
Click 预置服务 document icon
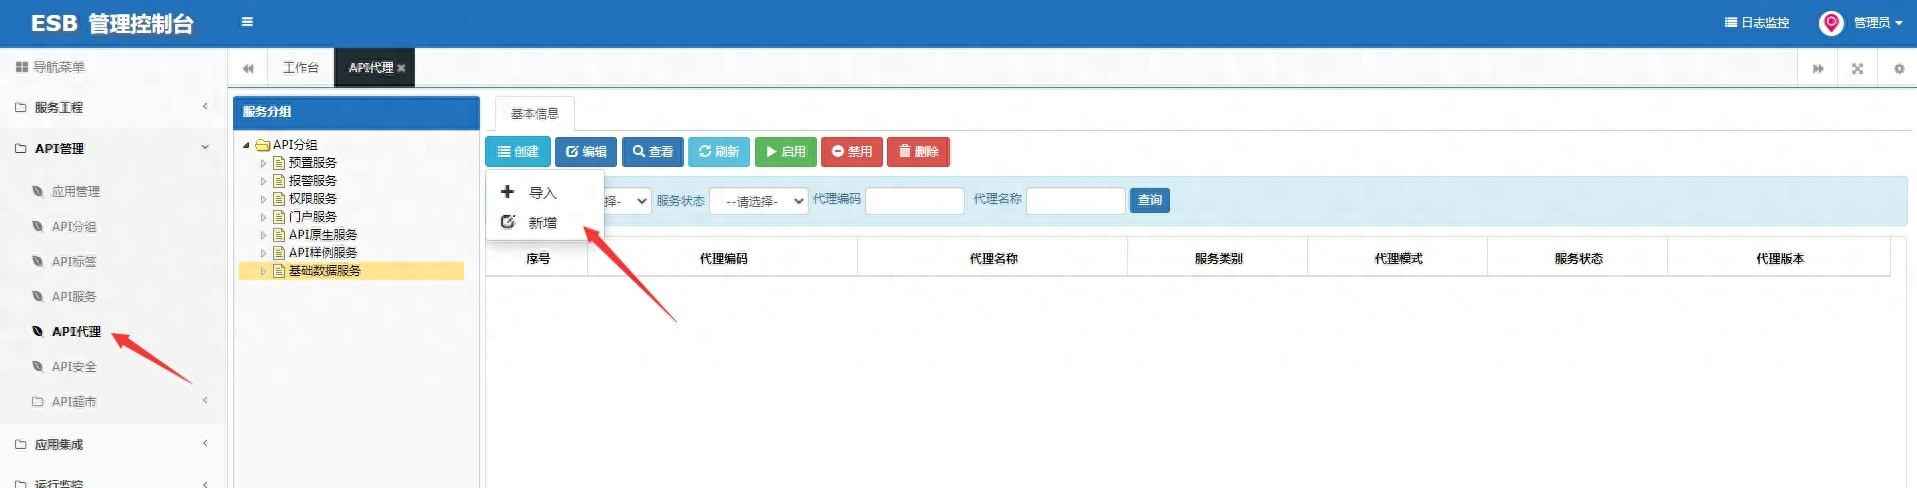279,163
